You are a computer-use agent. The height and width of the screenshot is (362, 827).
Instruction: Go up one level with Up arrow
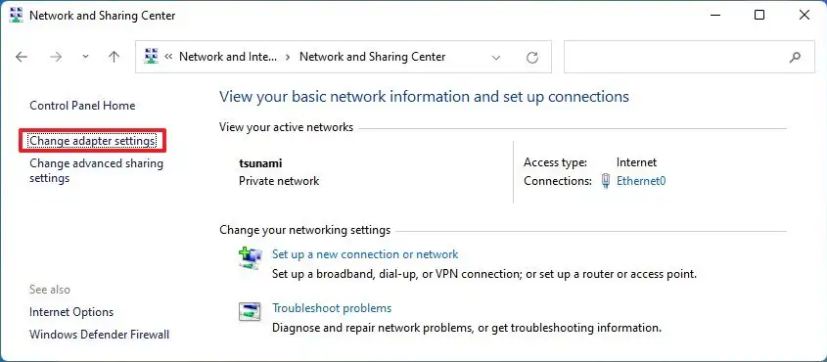click(x=114, y=57)
